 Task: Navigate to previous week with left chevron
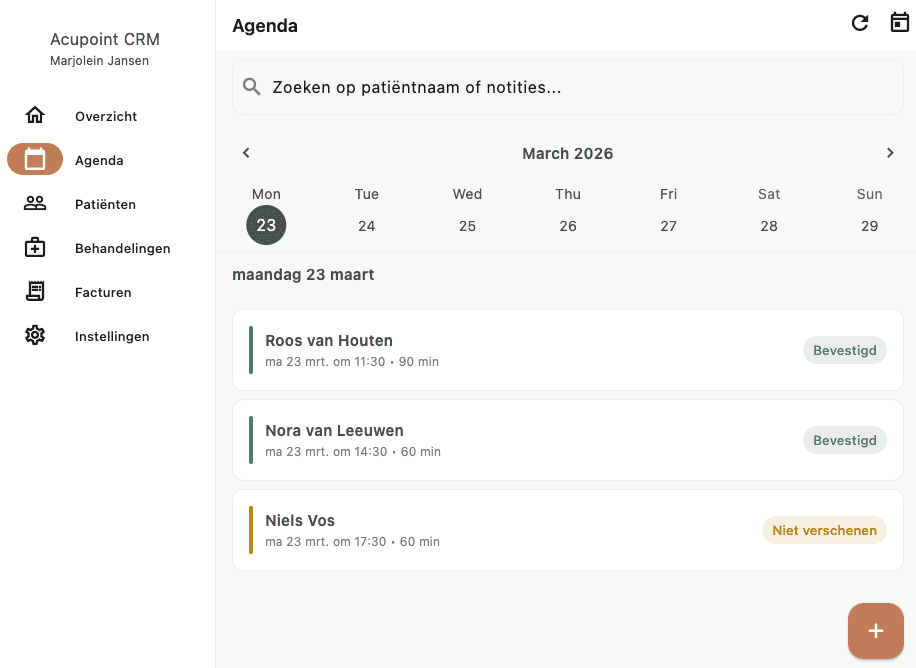pos(246,153)
